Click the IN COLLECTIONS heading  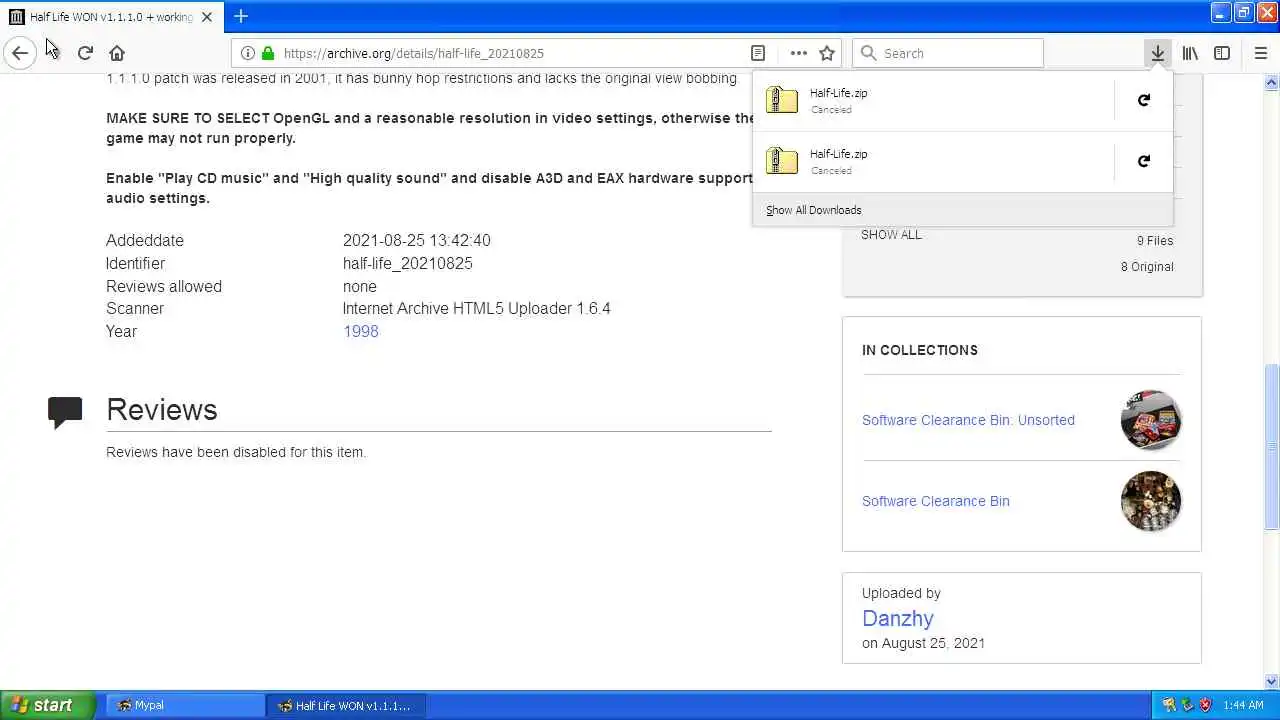click(x=920, y=350)
